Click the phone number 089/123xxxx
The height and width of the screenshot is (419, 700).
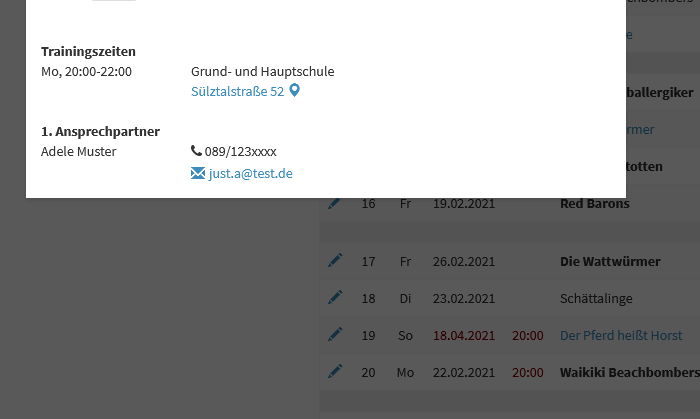pos(240,152)
